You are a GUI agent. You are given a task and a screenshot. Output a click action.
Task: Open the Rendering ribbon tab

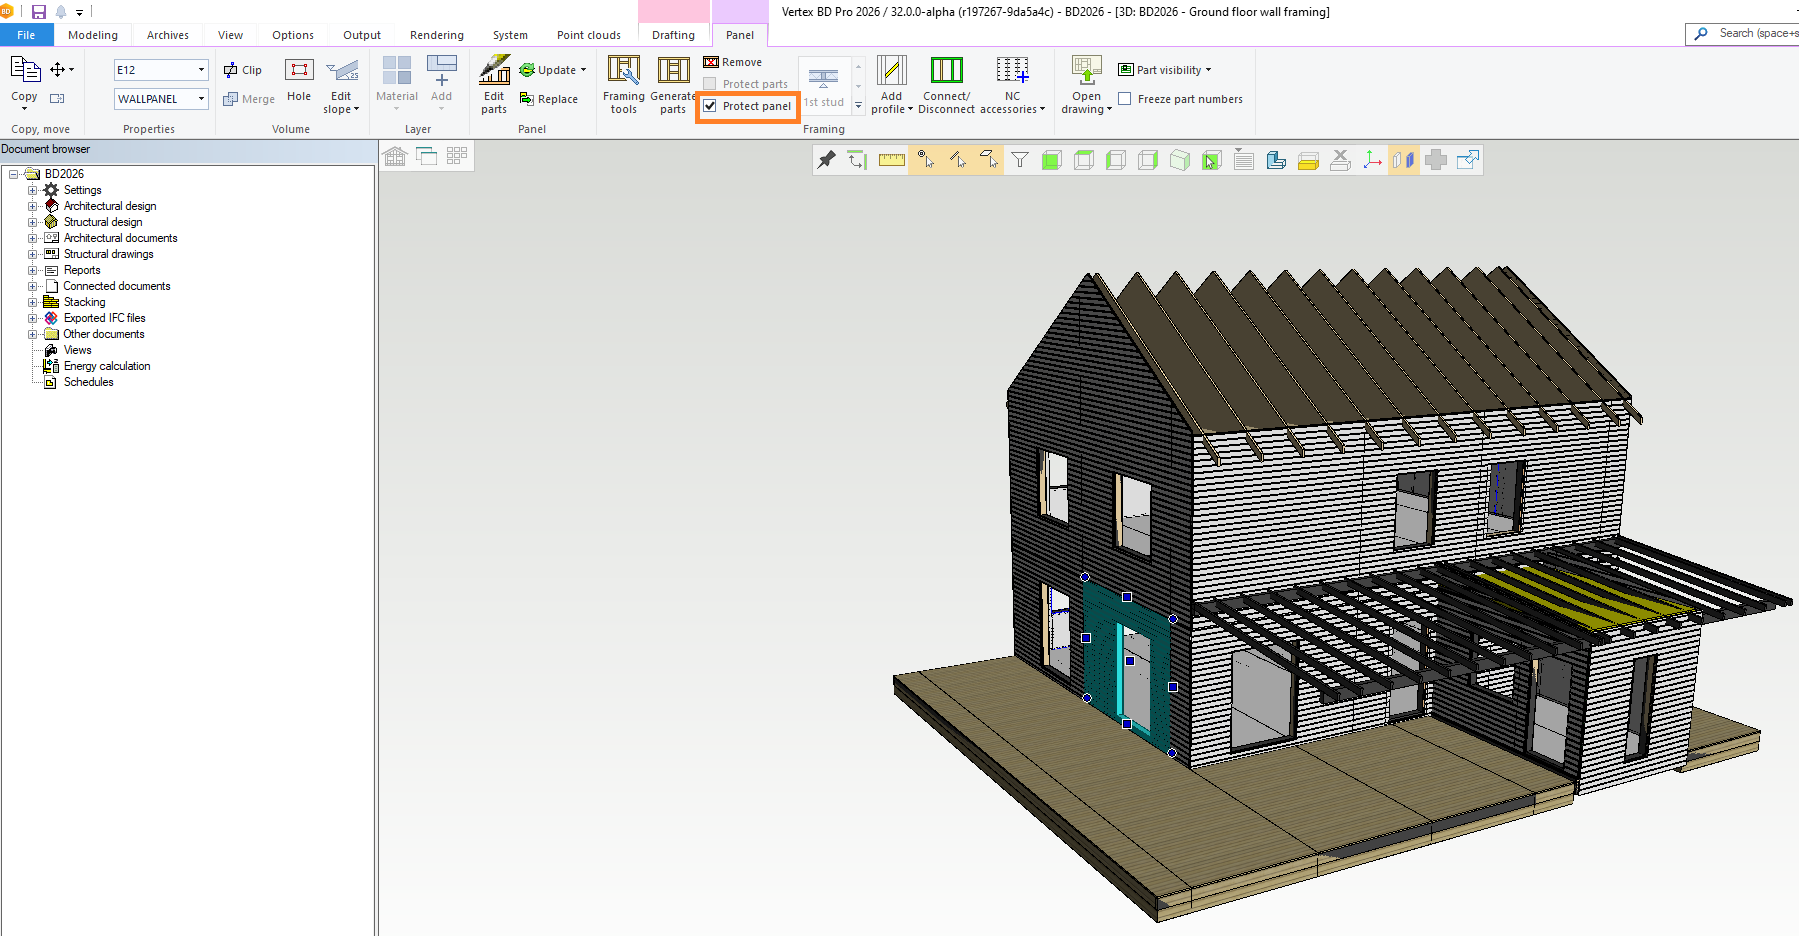(x=436, y=35)
